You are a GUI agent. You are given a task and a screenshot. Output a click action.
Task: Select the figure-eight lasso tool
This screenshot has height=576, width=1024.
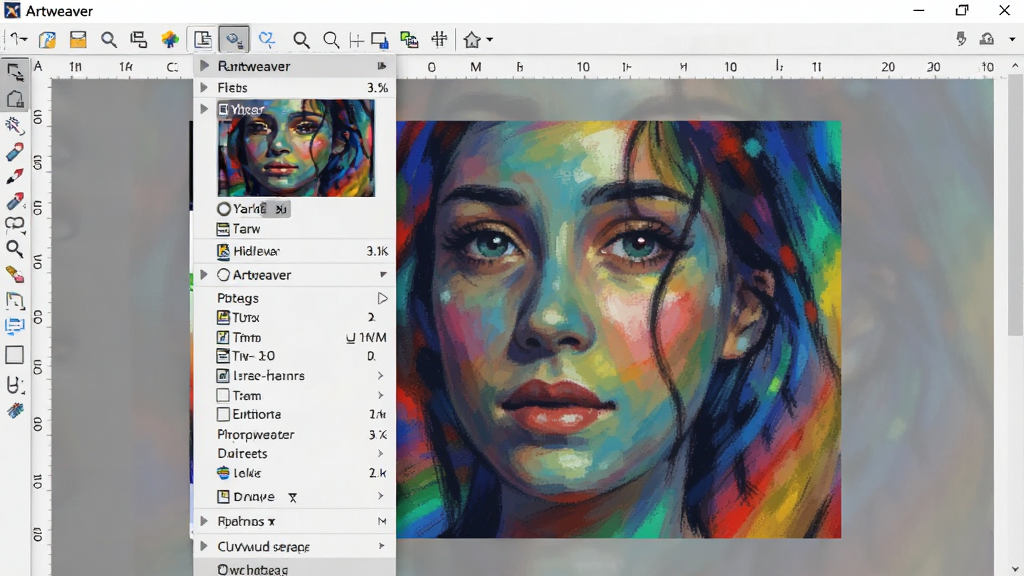[x=14, y=225]
